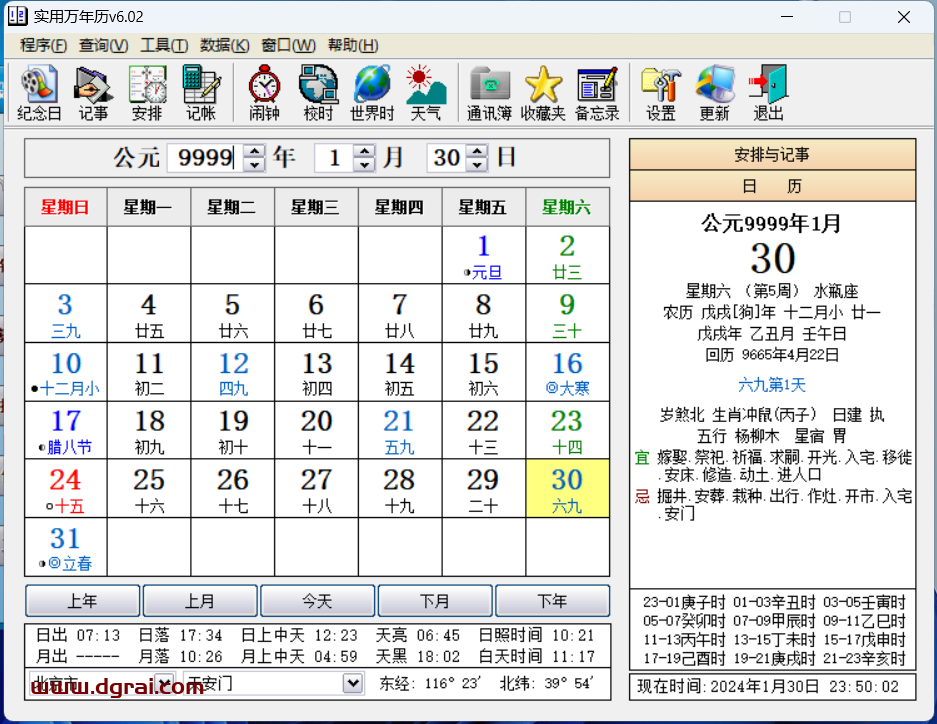Open the 通讯簿 address book
The image size is (937, 724).
coord(489,92)
